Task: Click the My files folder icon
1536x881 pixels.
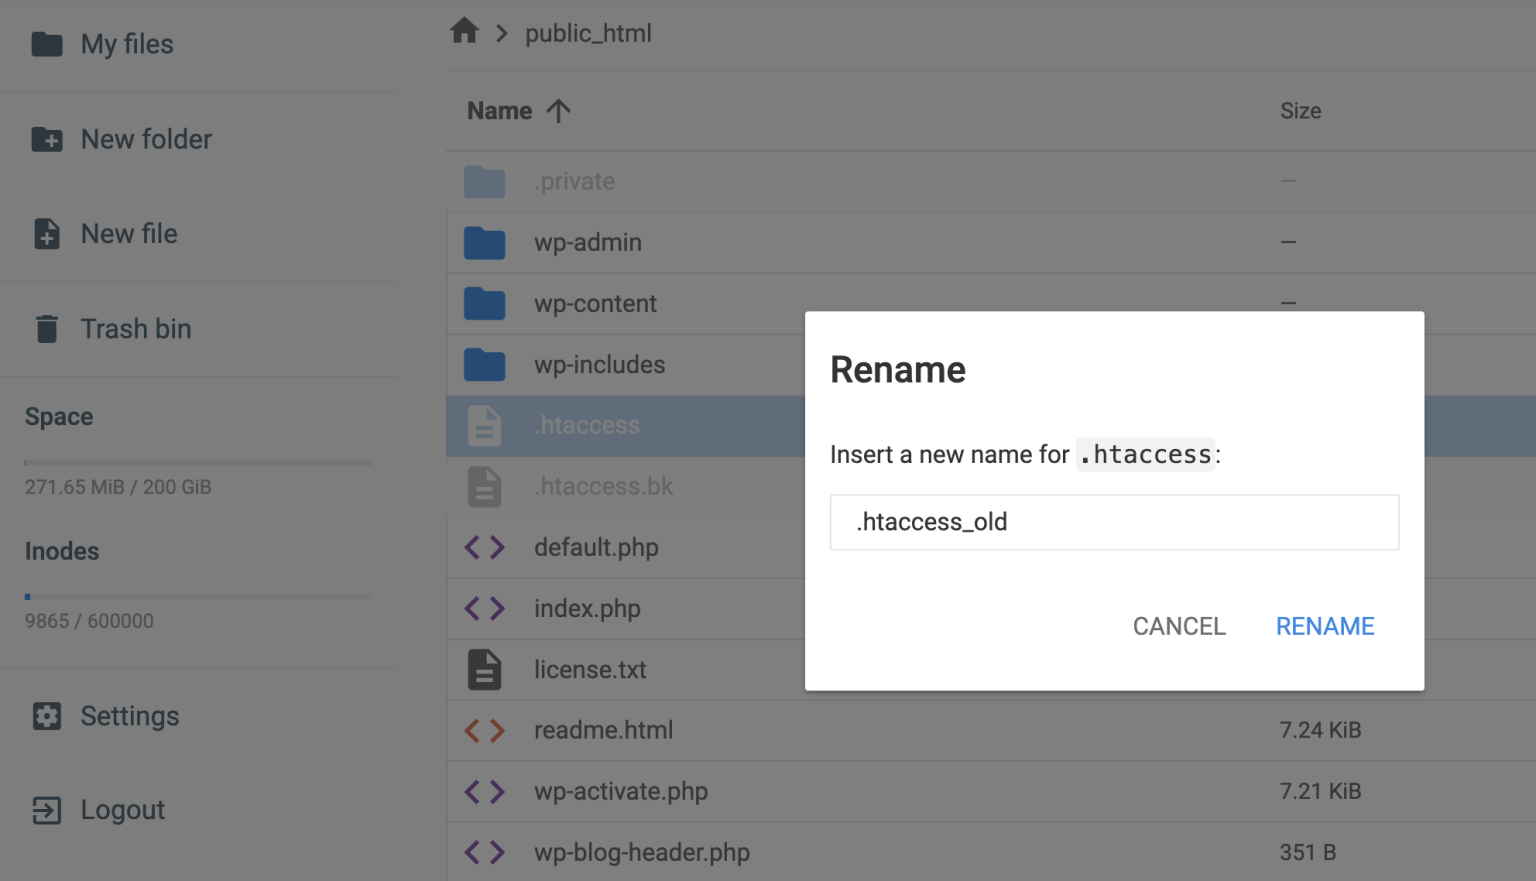Action: [x=47, y=44]
